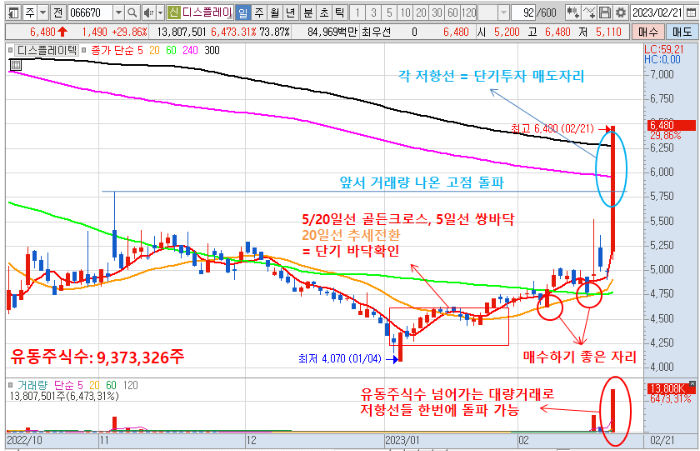
Task: Click the 종가 단순 moving average legend
Action: (111, 50)
